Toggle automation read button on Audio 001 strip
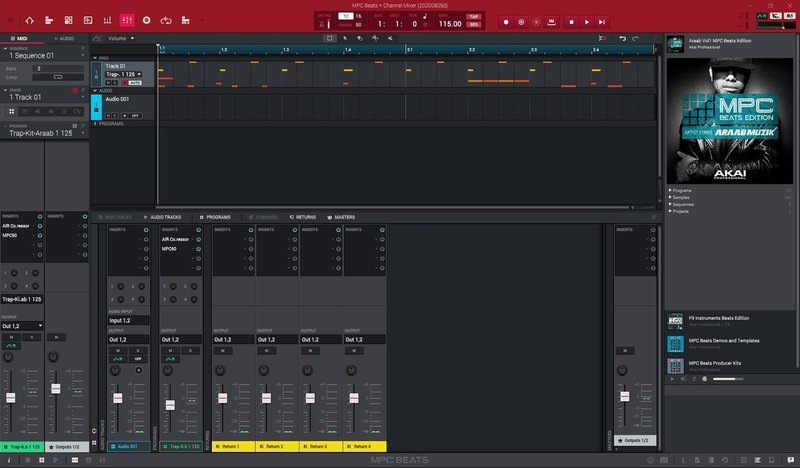 point(118,359)
